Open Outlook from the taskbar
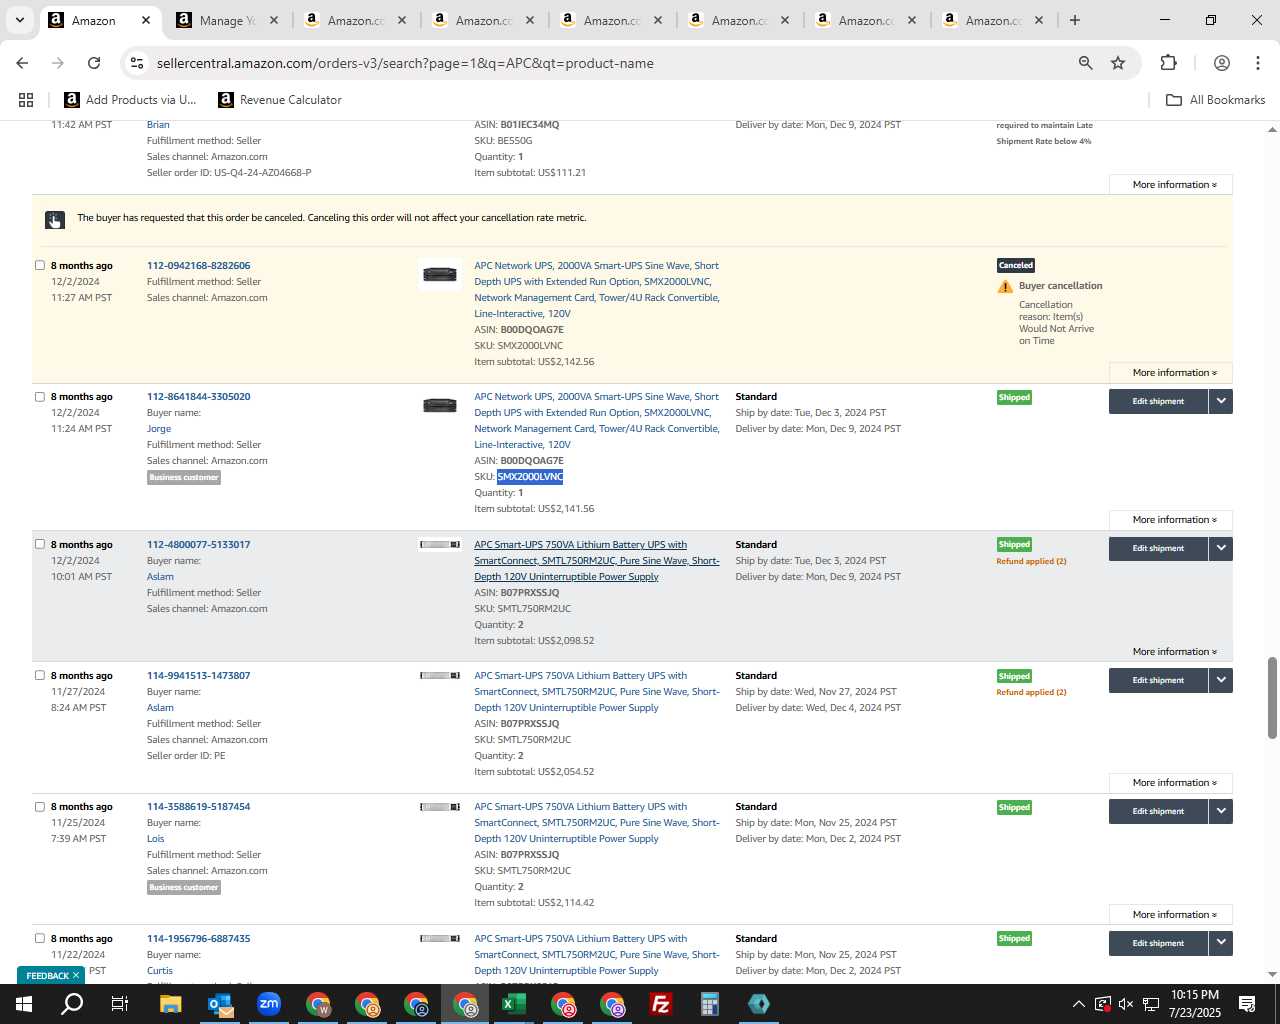Screen dimensions: 1280x1024 click(220, 1004)
